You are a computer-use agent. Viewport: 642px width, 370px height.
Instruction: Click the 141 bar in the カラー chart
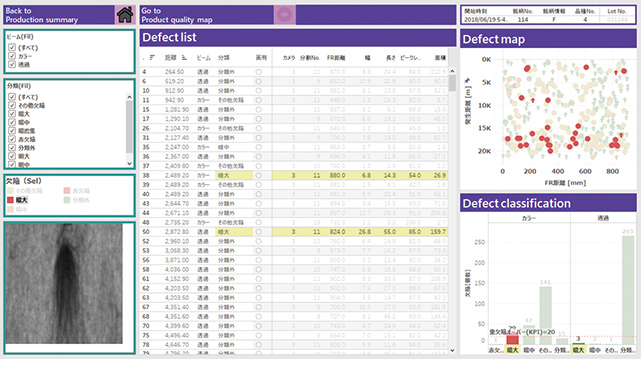[x=545, y=316]
